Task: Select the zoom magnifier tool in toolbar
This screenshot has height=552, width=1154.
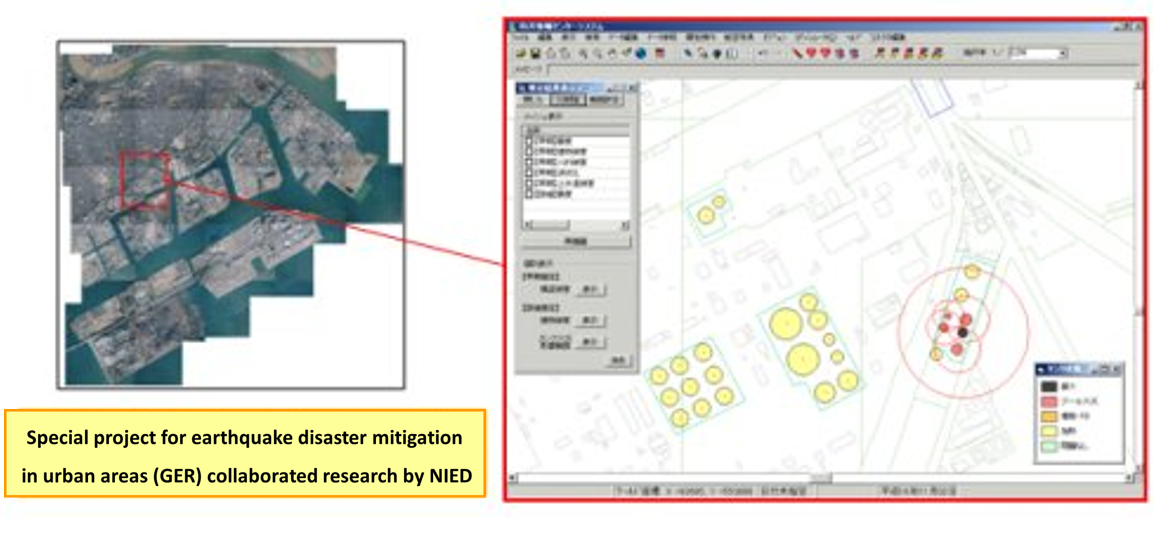Action: click(583, 53)
